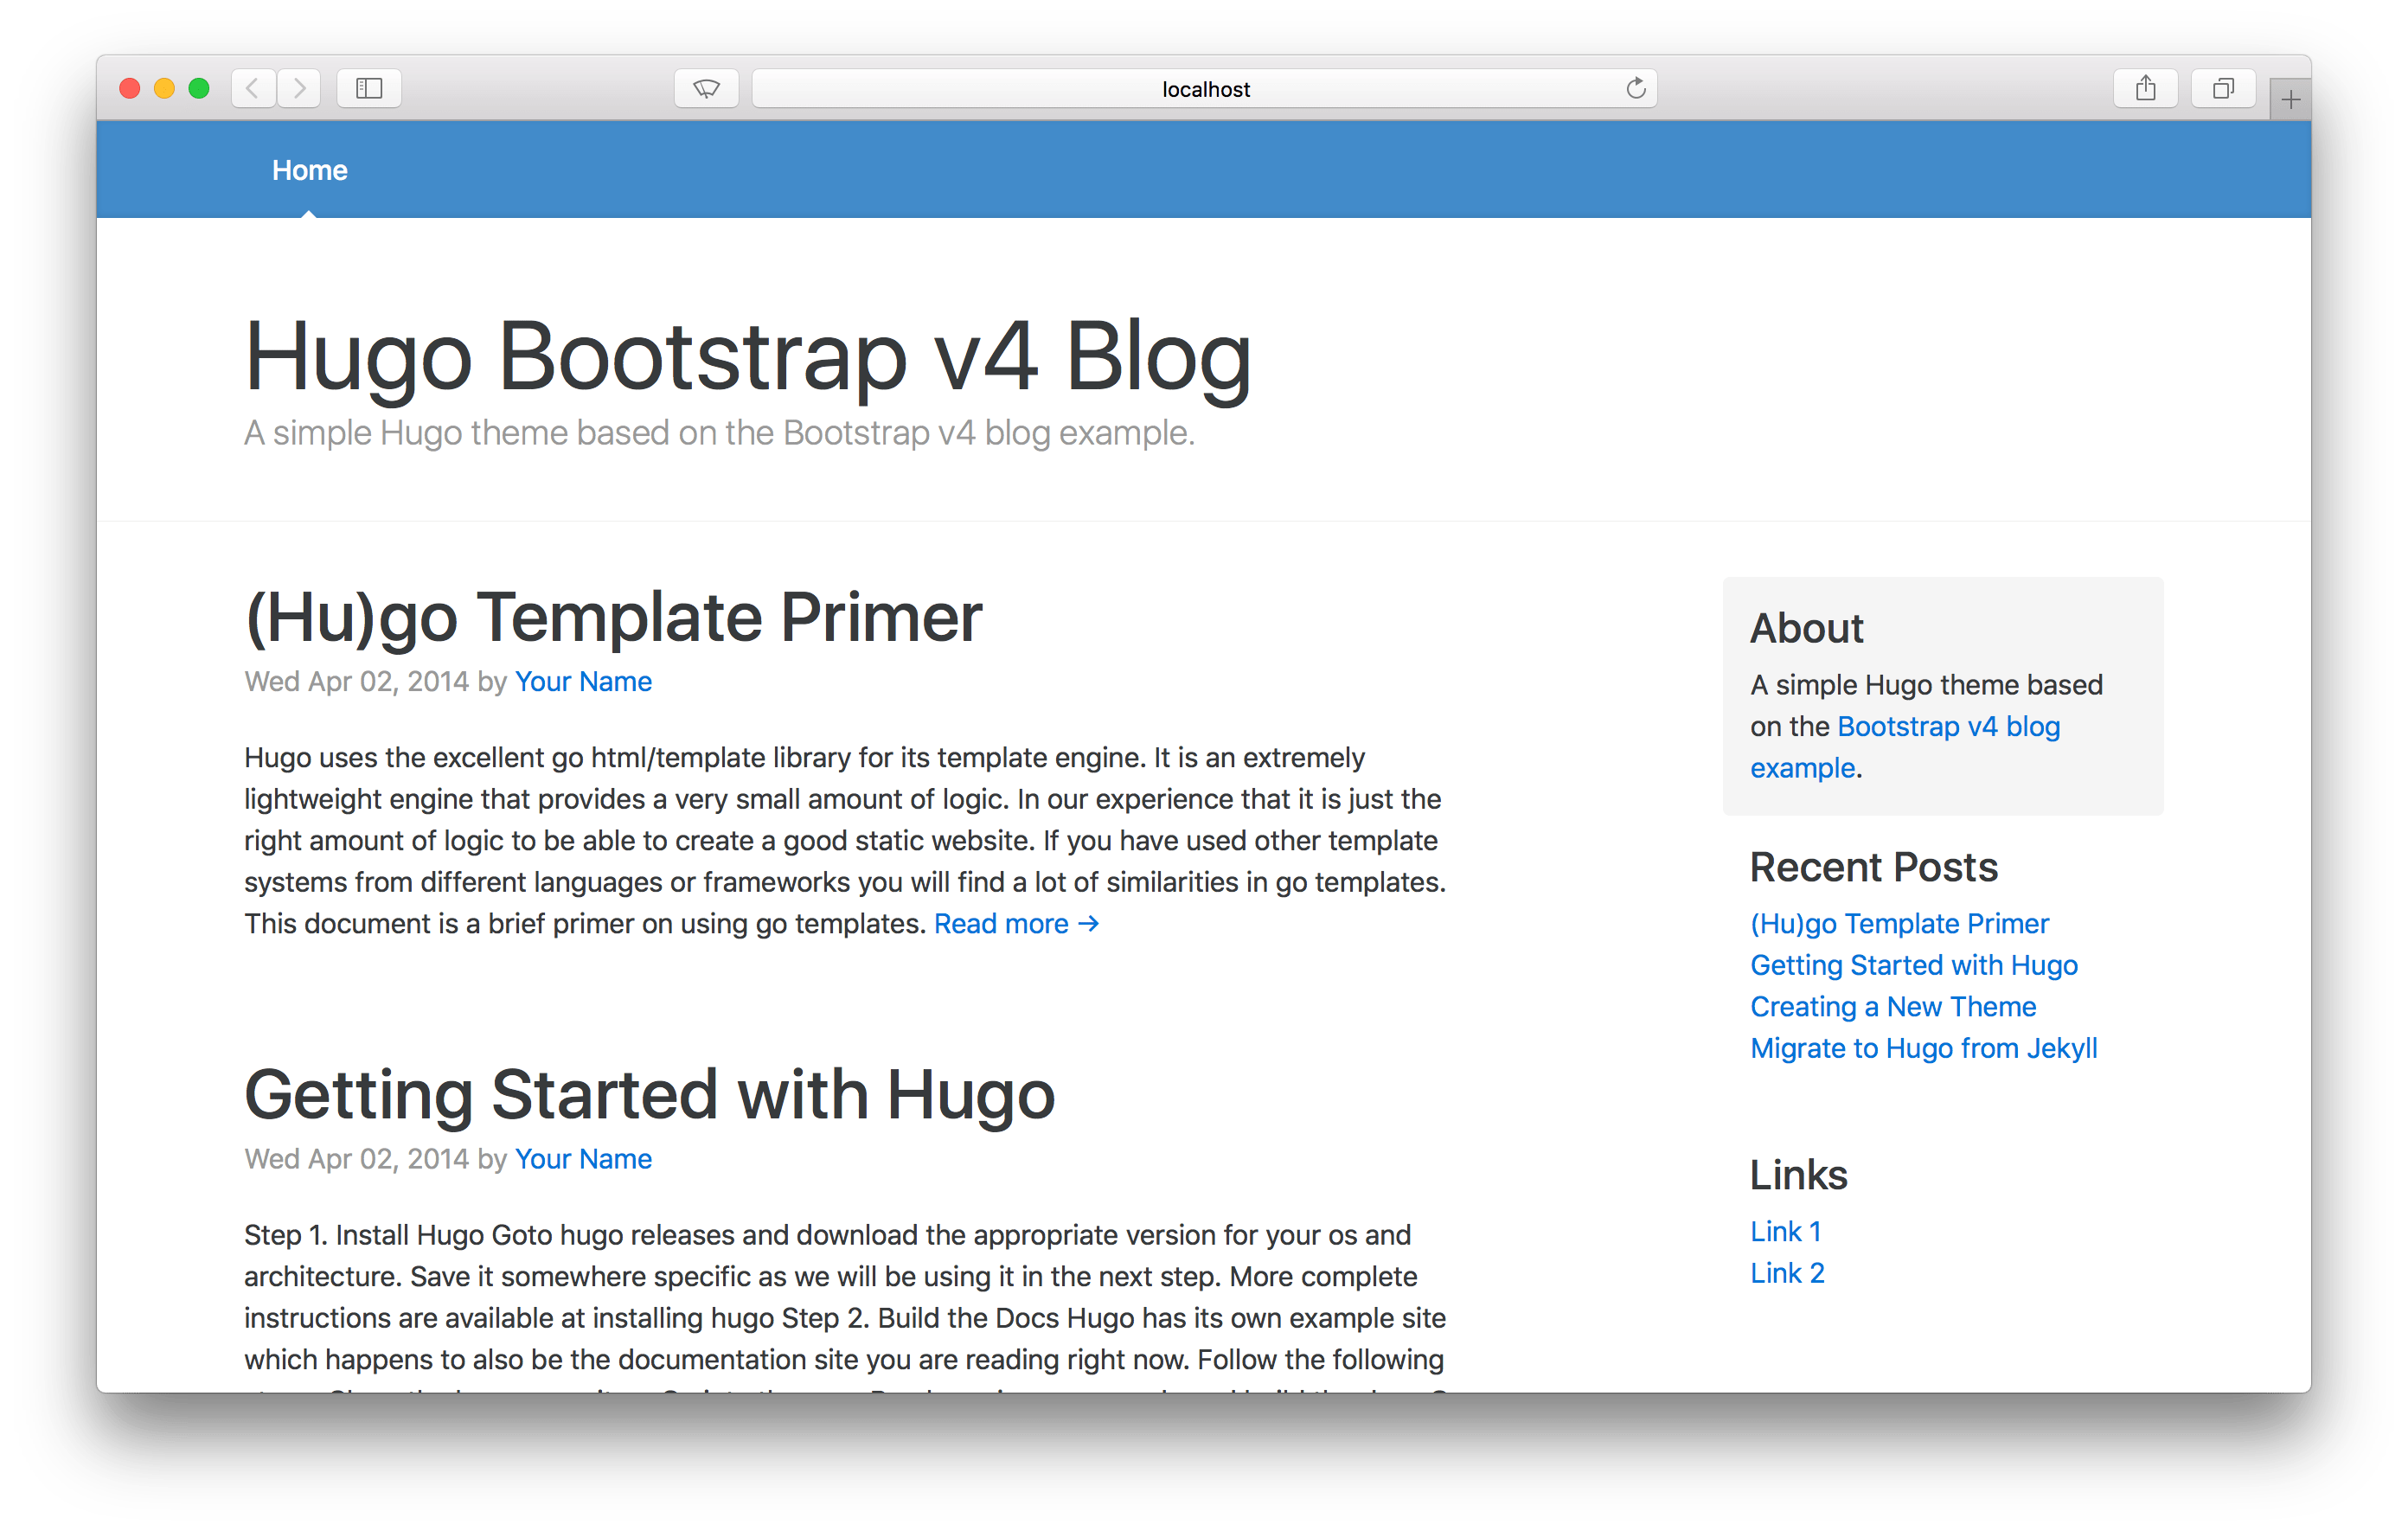Click the page reload icon
Viewport: 2408px width, 1531px height.
tap(1634, 87)
